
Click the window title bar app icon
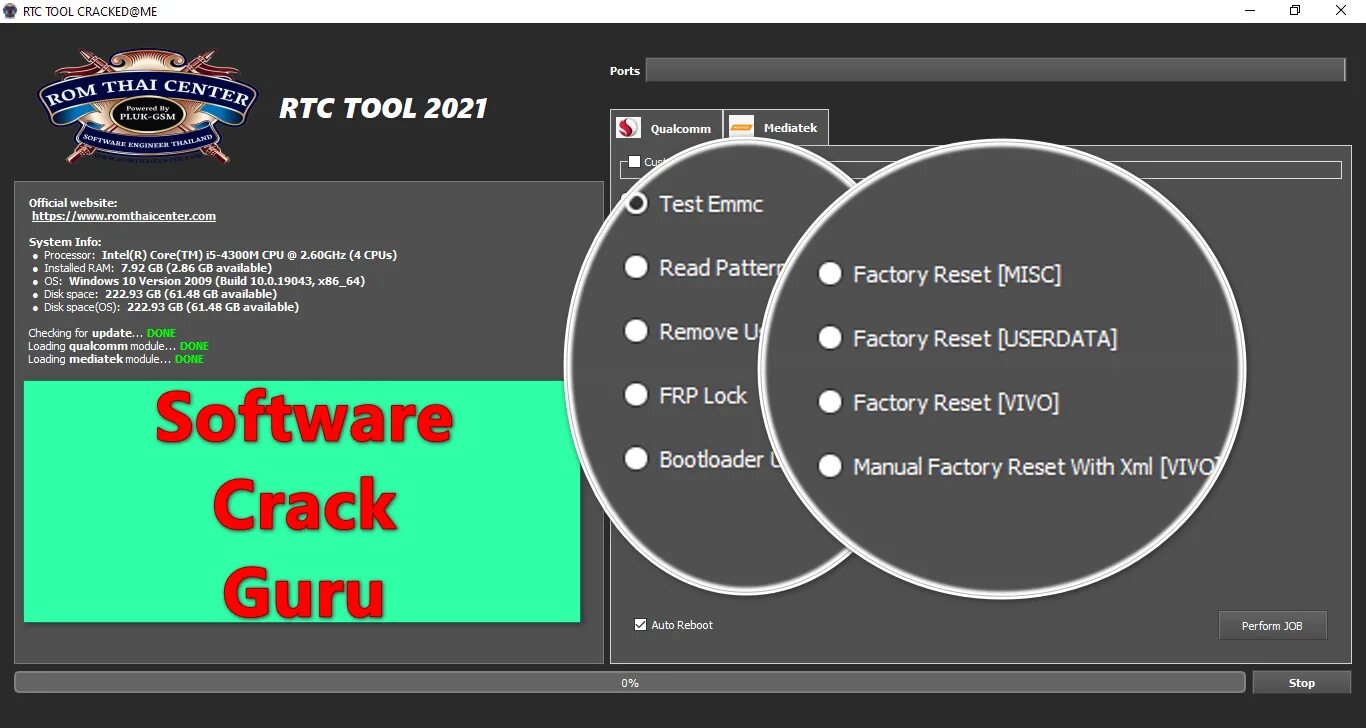(11, 11)
